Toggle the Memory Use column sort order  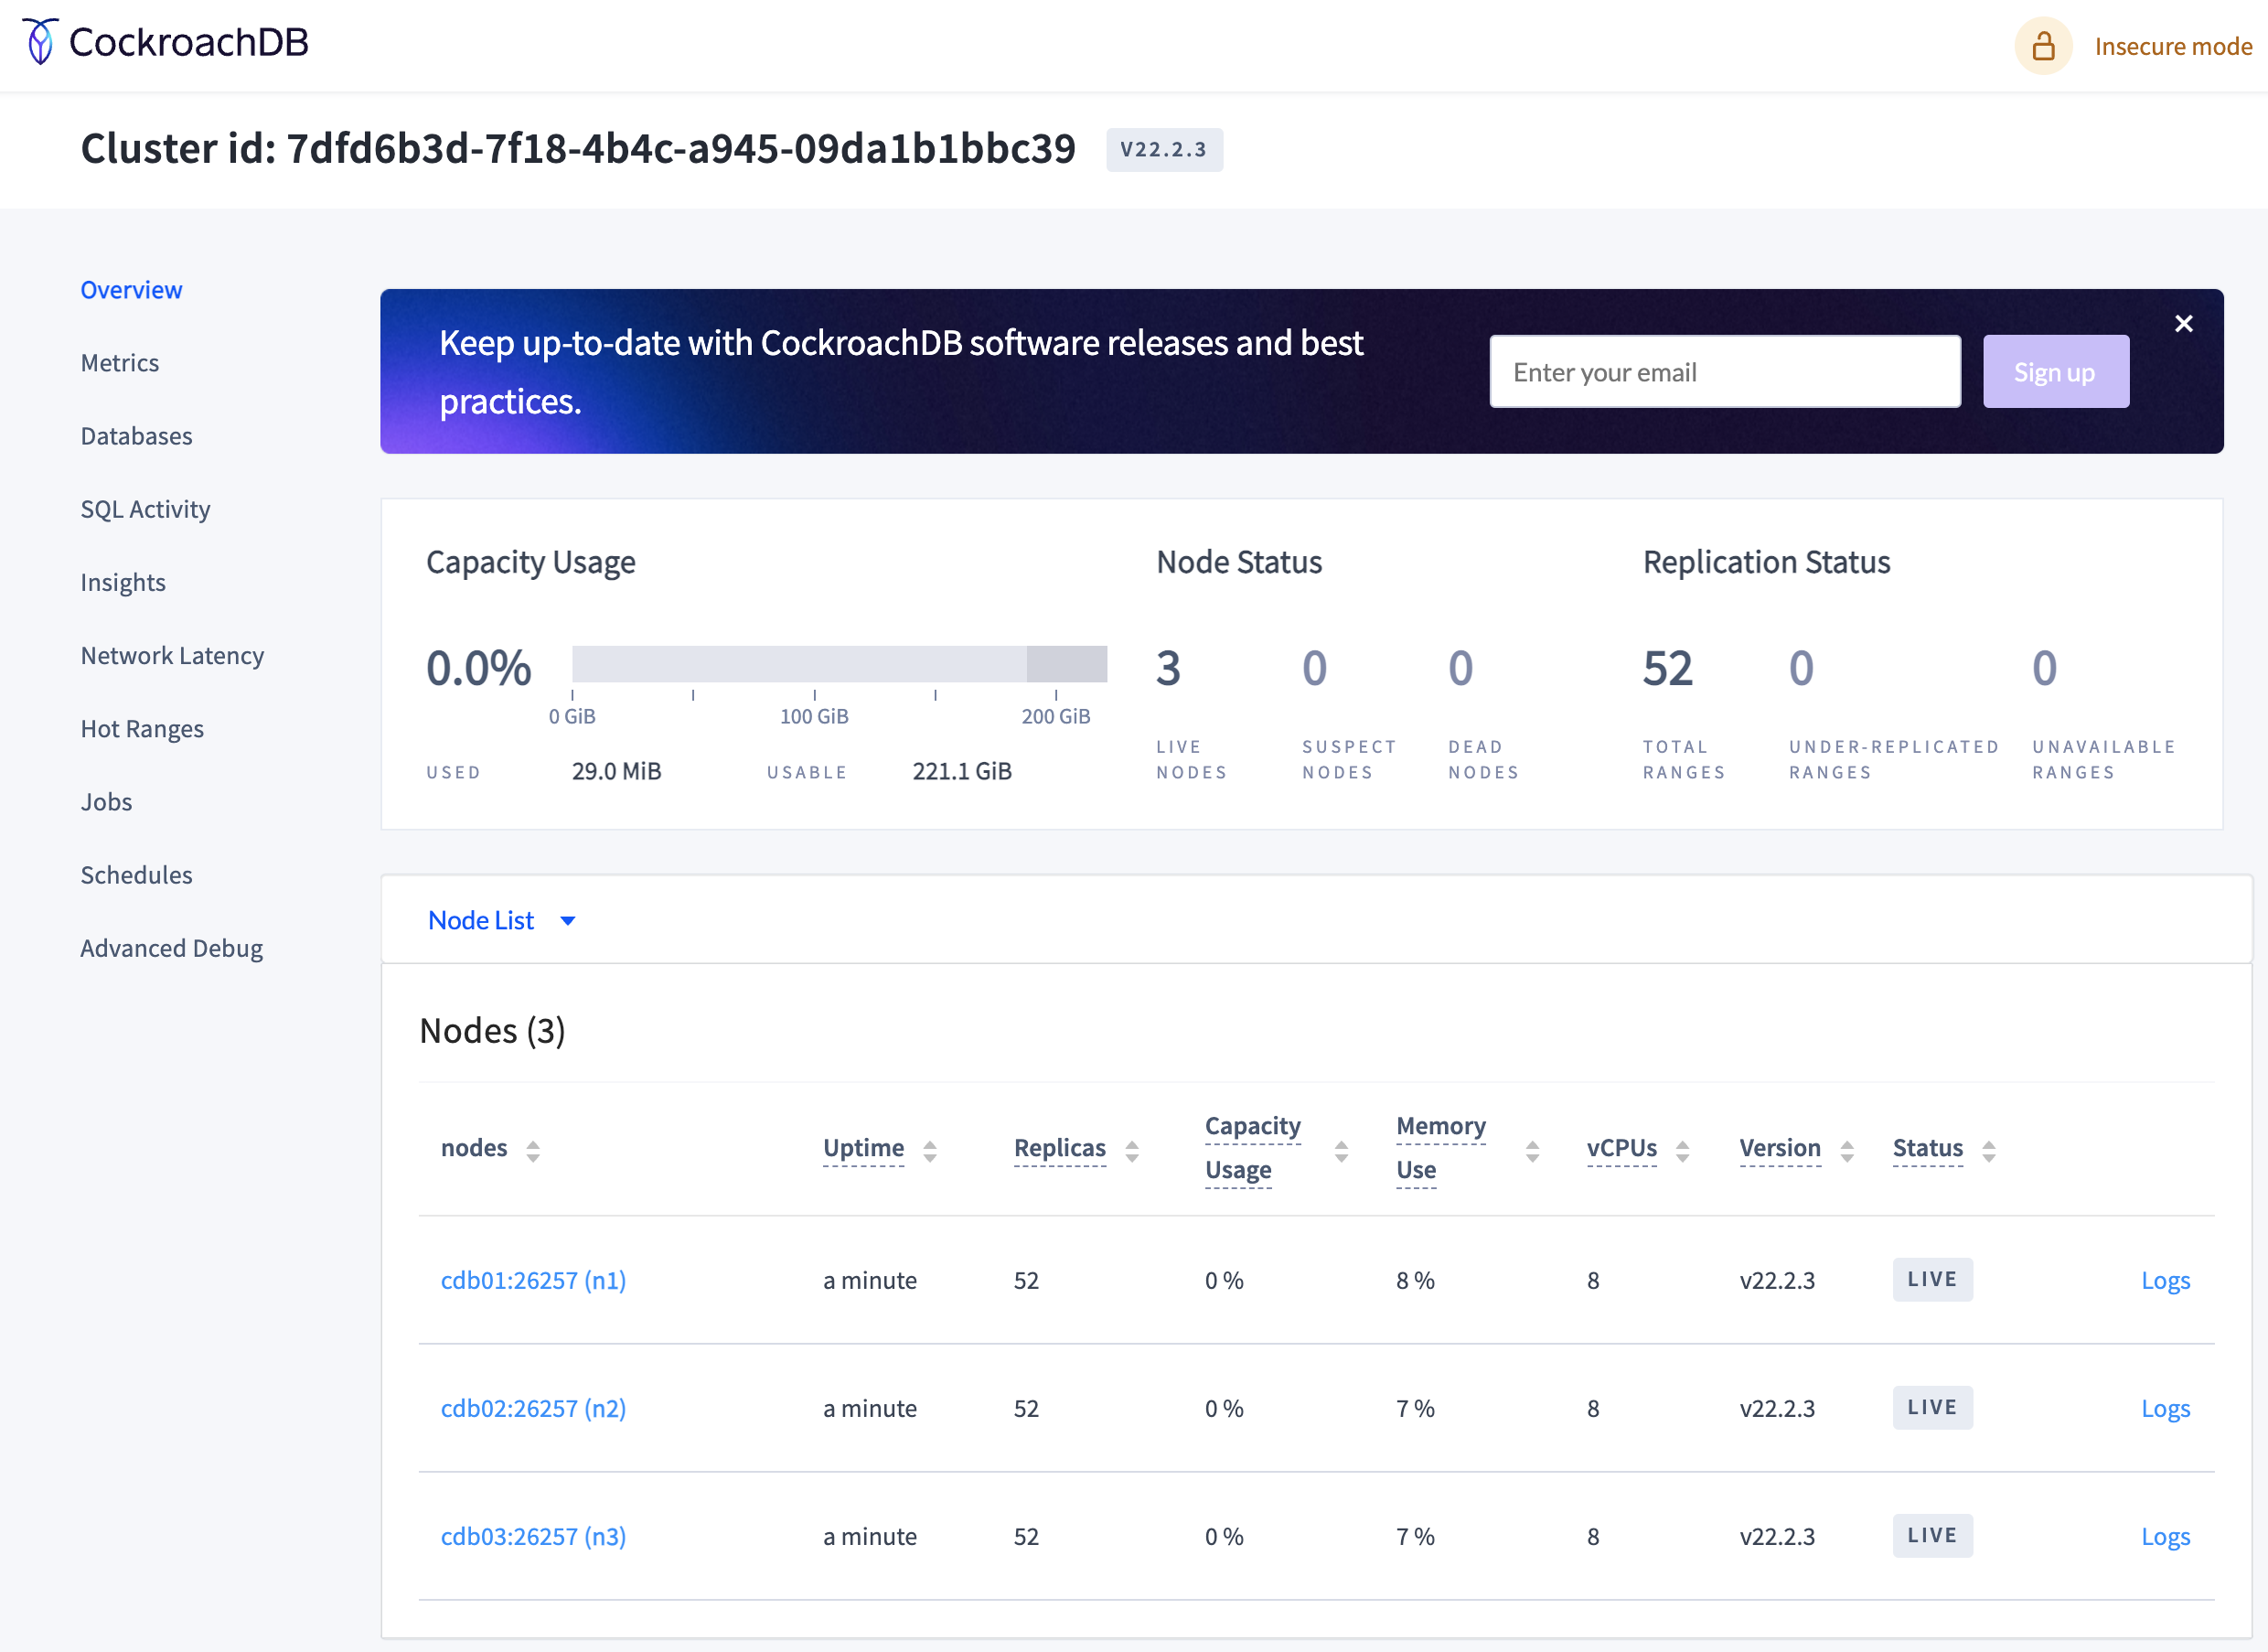tap(1534, 1148)
